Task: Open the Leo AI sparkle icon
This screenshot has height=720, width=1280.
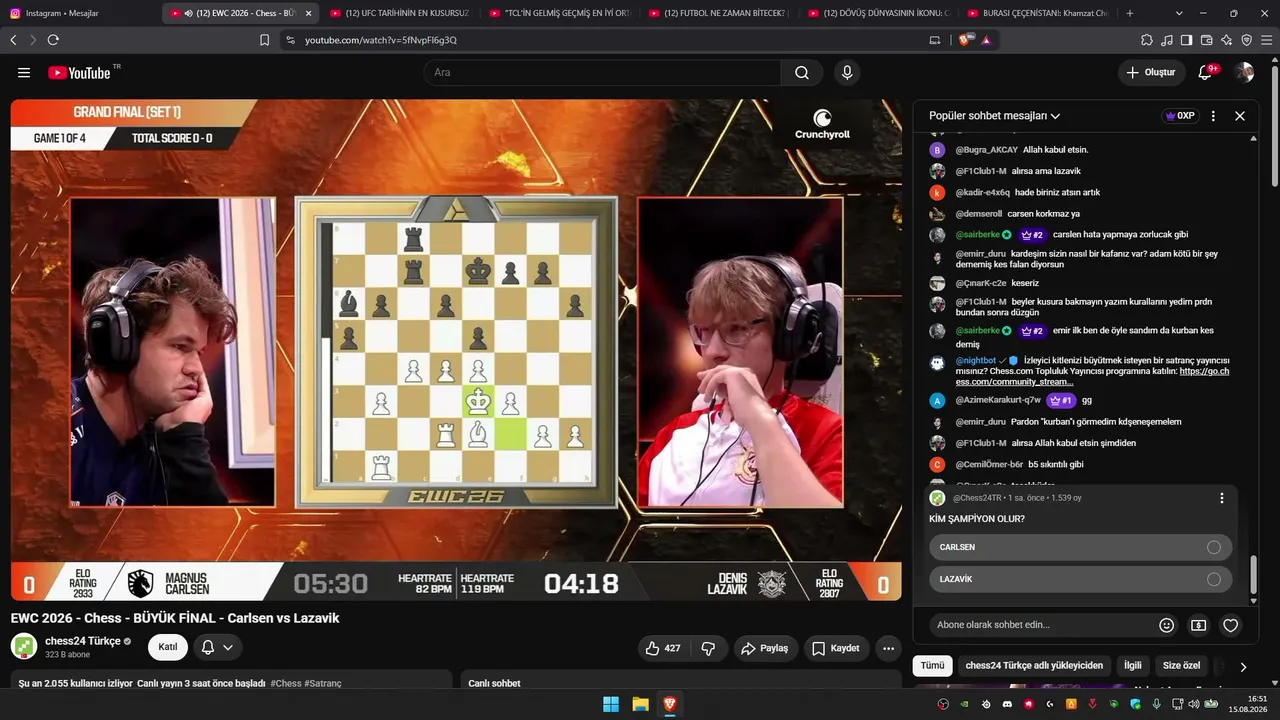Action: (1226, 40)
